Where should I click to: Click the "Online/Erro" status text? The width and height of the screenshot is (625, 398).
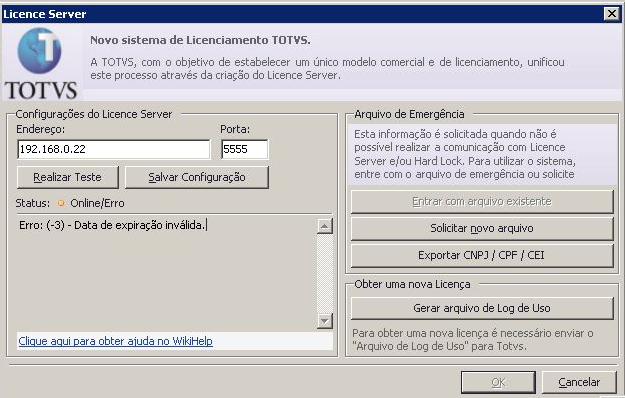[97, 203]
